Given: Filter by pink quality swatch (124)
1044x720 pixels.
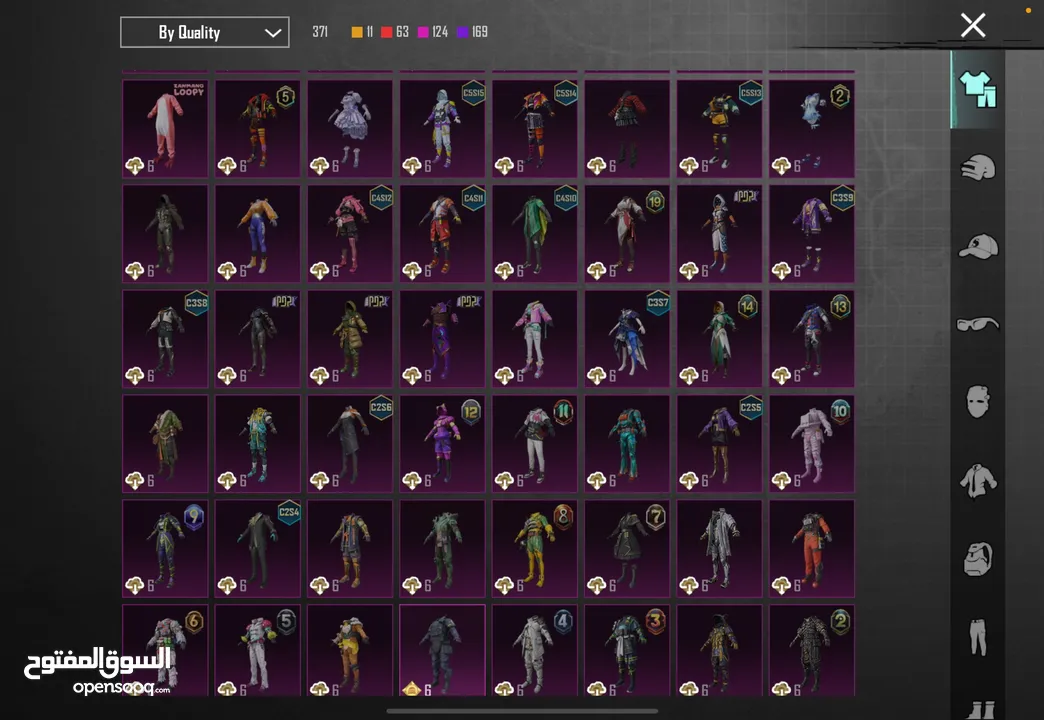Looking at the screenshot, I should [x=423, y=32].
